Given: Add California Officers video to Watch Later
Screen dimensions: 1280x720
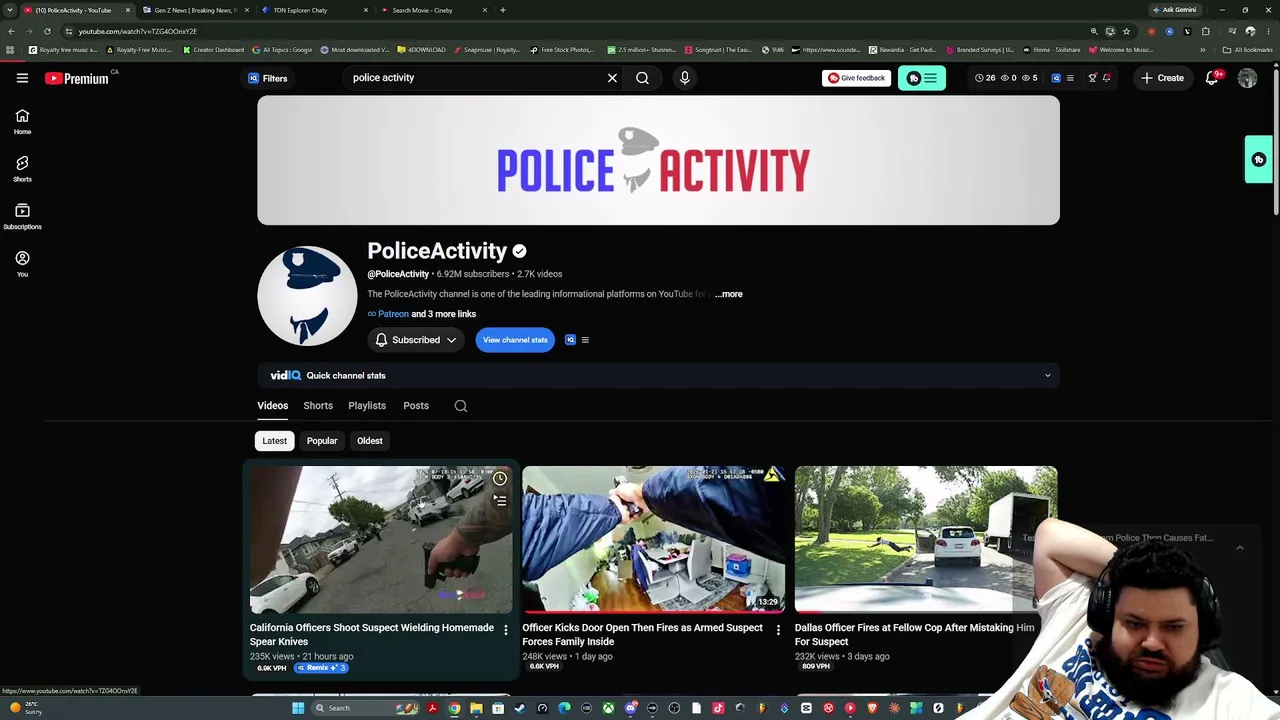Looking at the screenshot, I should pos(500,479).
